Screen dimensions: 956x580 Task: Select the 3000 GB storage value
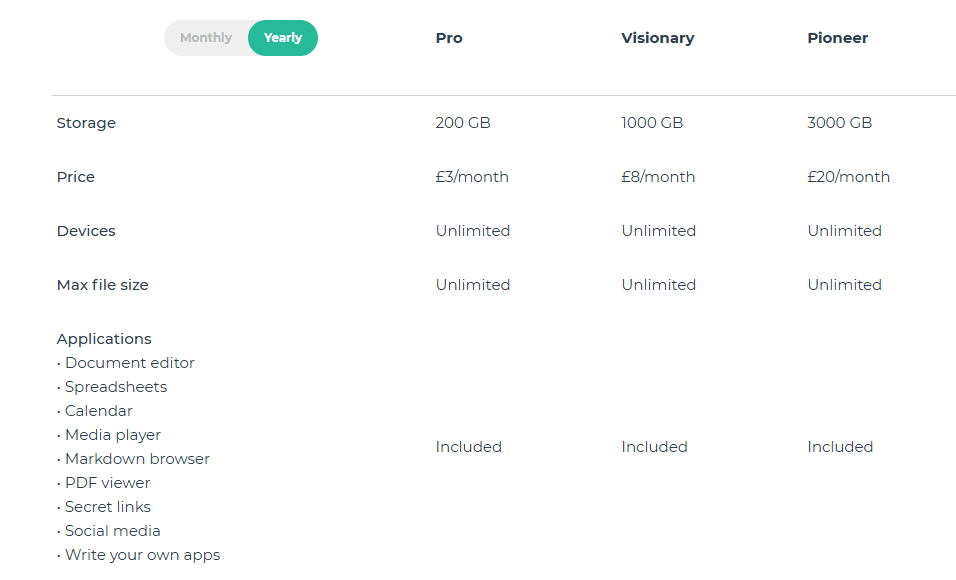[840, 123]
